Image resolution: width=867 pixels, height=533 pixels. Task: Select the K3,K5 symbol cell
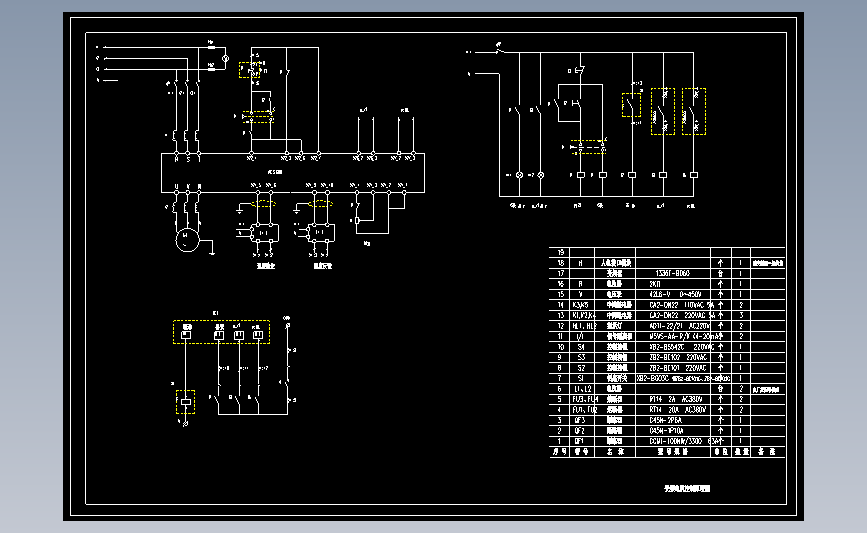tap(581, 305)
